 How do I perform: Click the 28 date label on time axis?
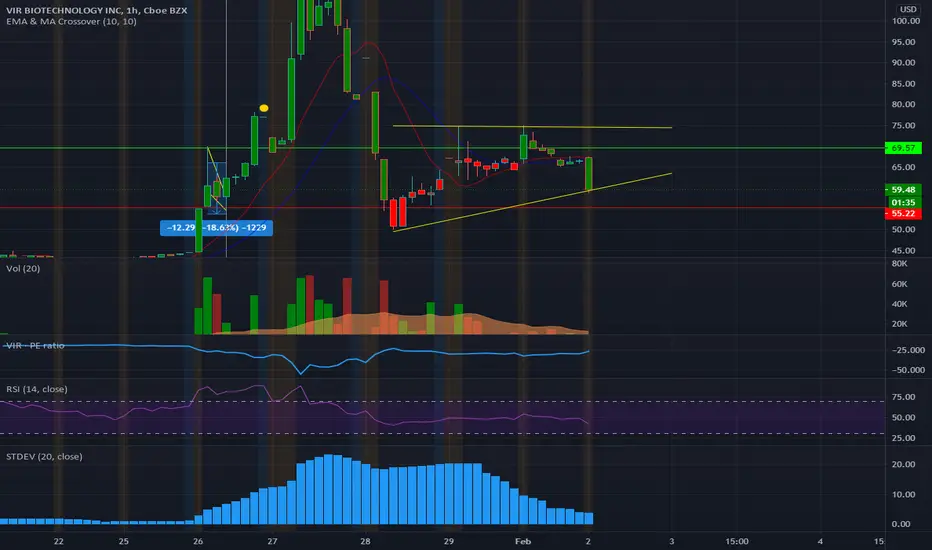(x=365, y=541)
